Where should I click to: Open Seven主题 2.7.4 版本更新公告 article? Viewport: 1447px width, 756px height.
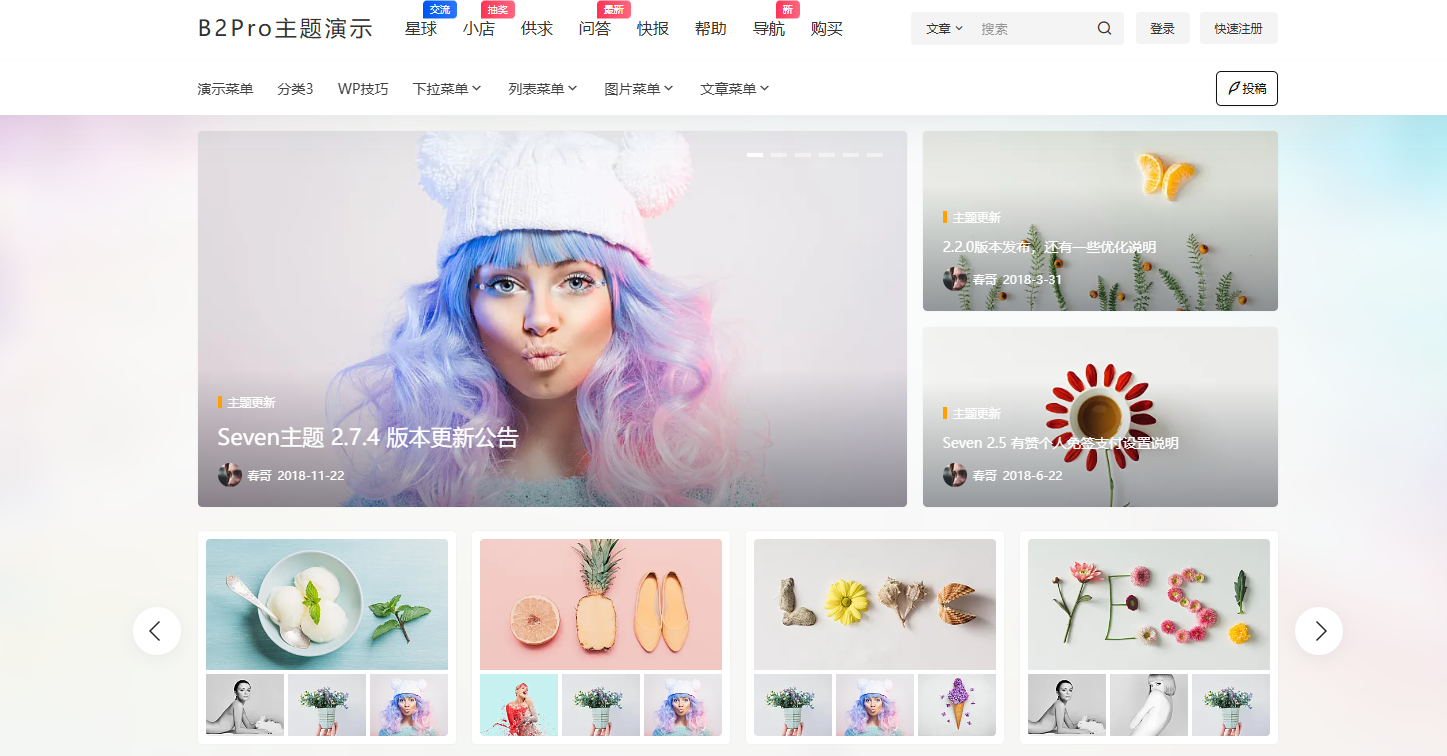point(368,438)
